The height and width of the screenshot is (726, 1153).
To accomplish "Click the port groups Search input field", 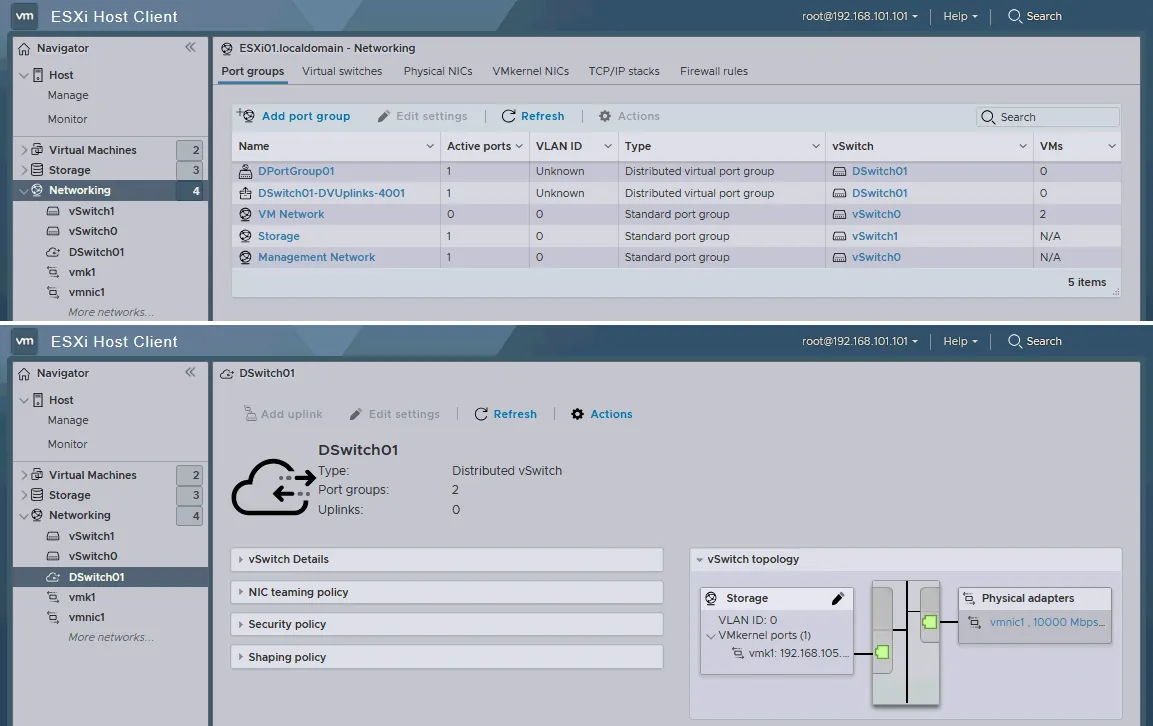I will (1048, 117).
